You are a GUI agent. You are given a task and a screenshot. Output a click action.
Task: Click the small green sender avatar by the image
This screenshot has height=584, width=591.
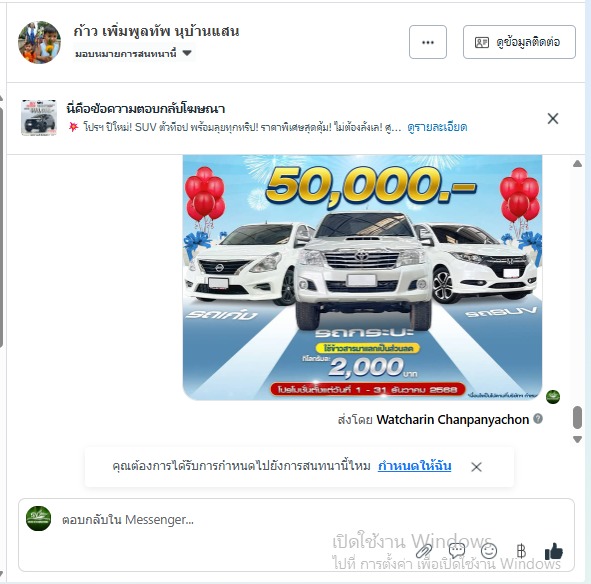coord(553,397)
